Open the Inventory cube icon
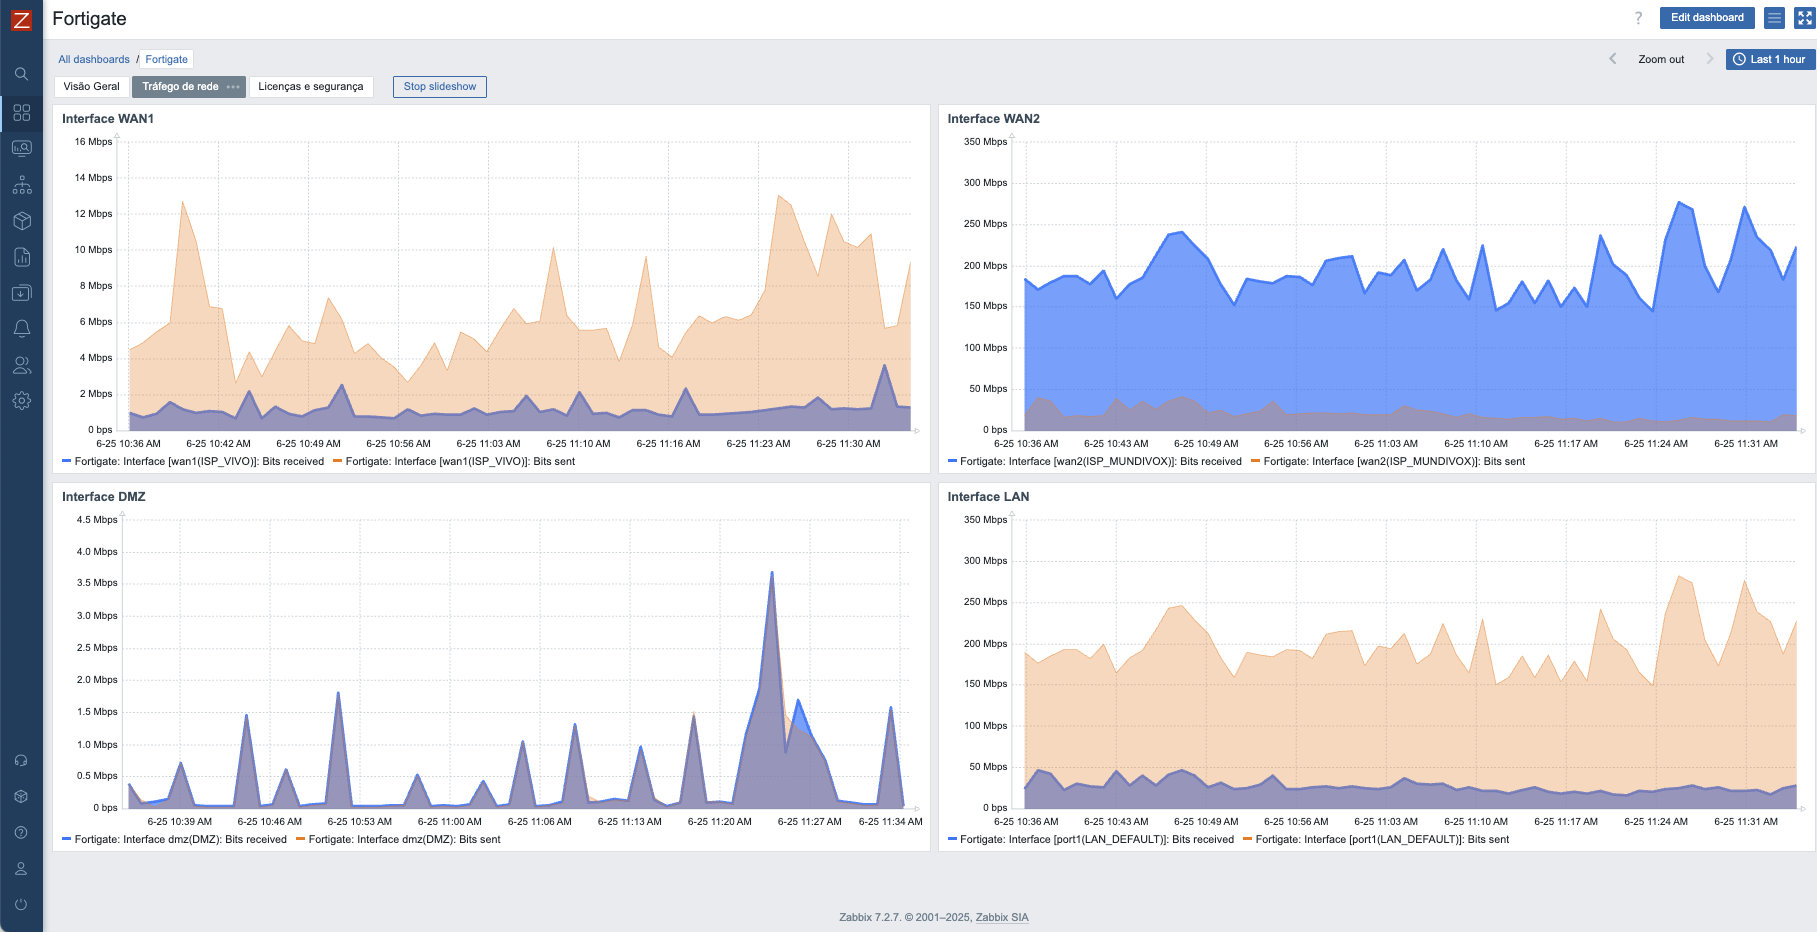Screen dimensions: 1817x932 21,221
